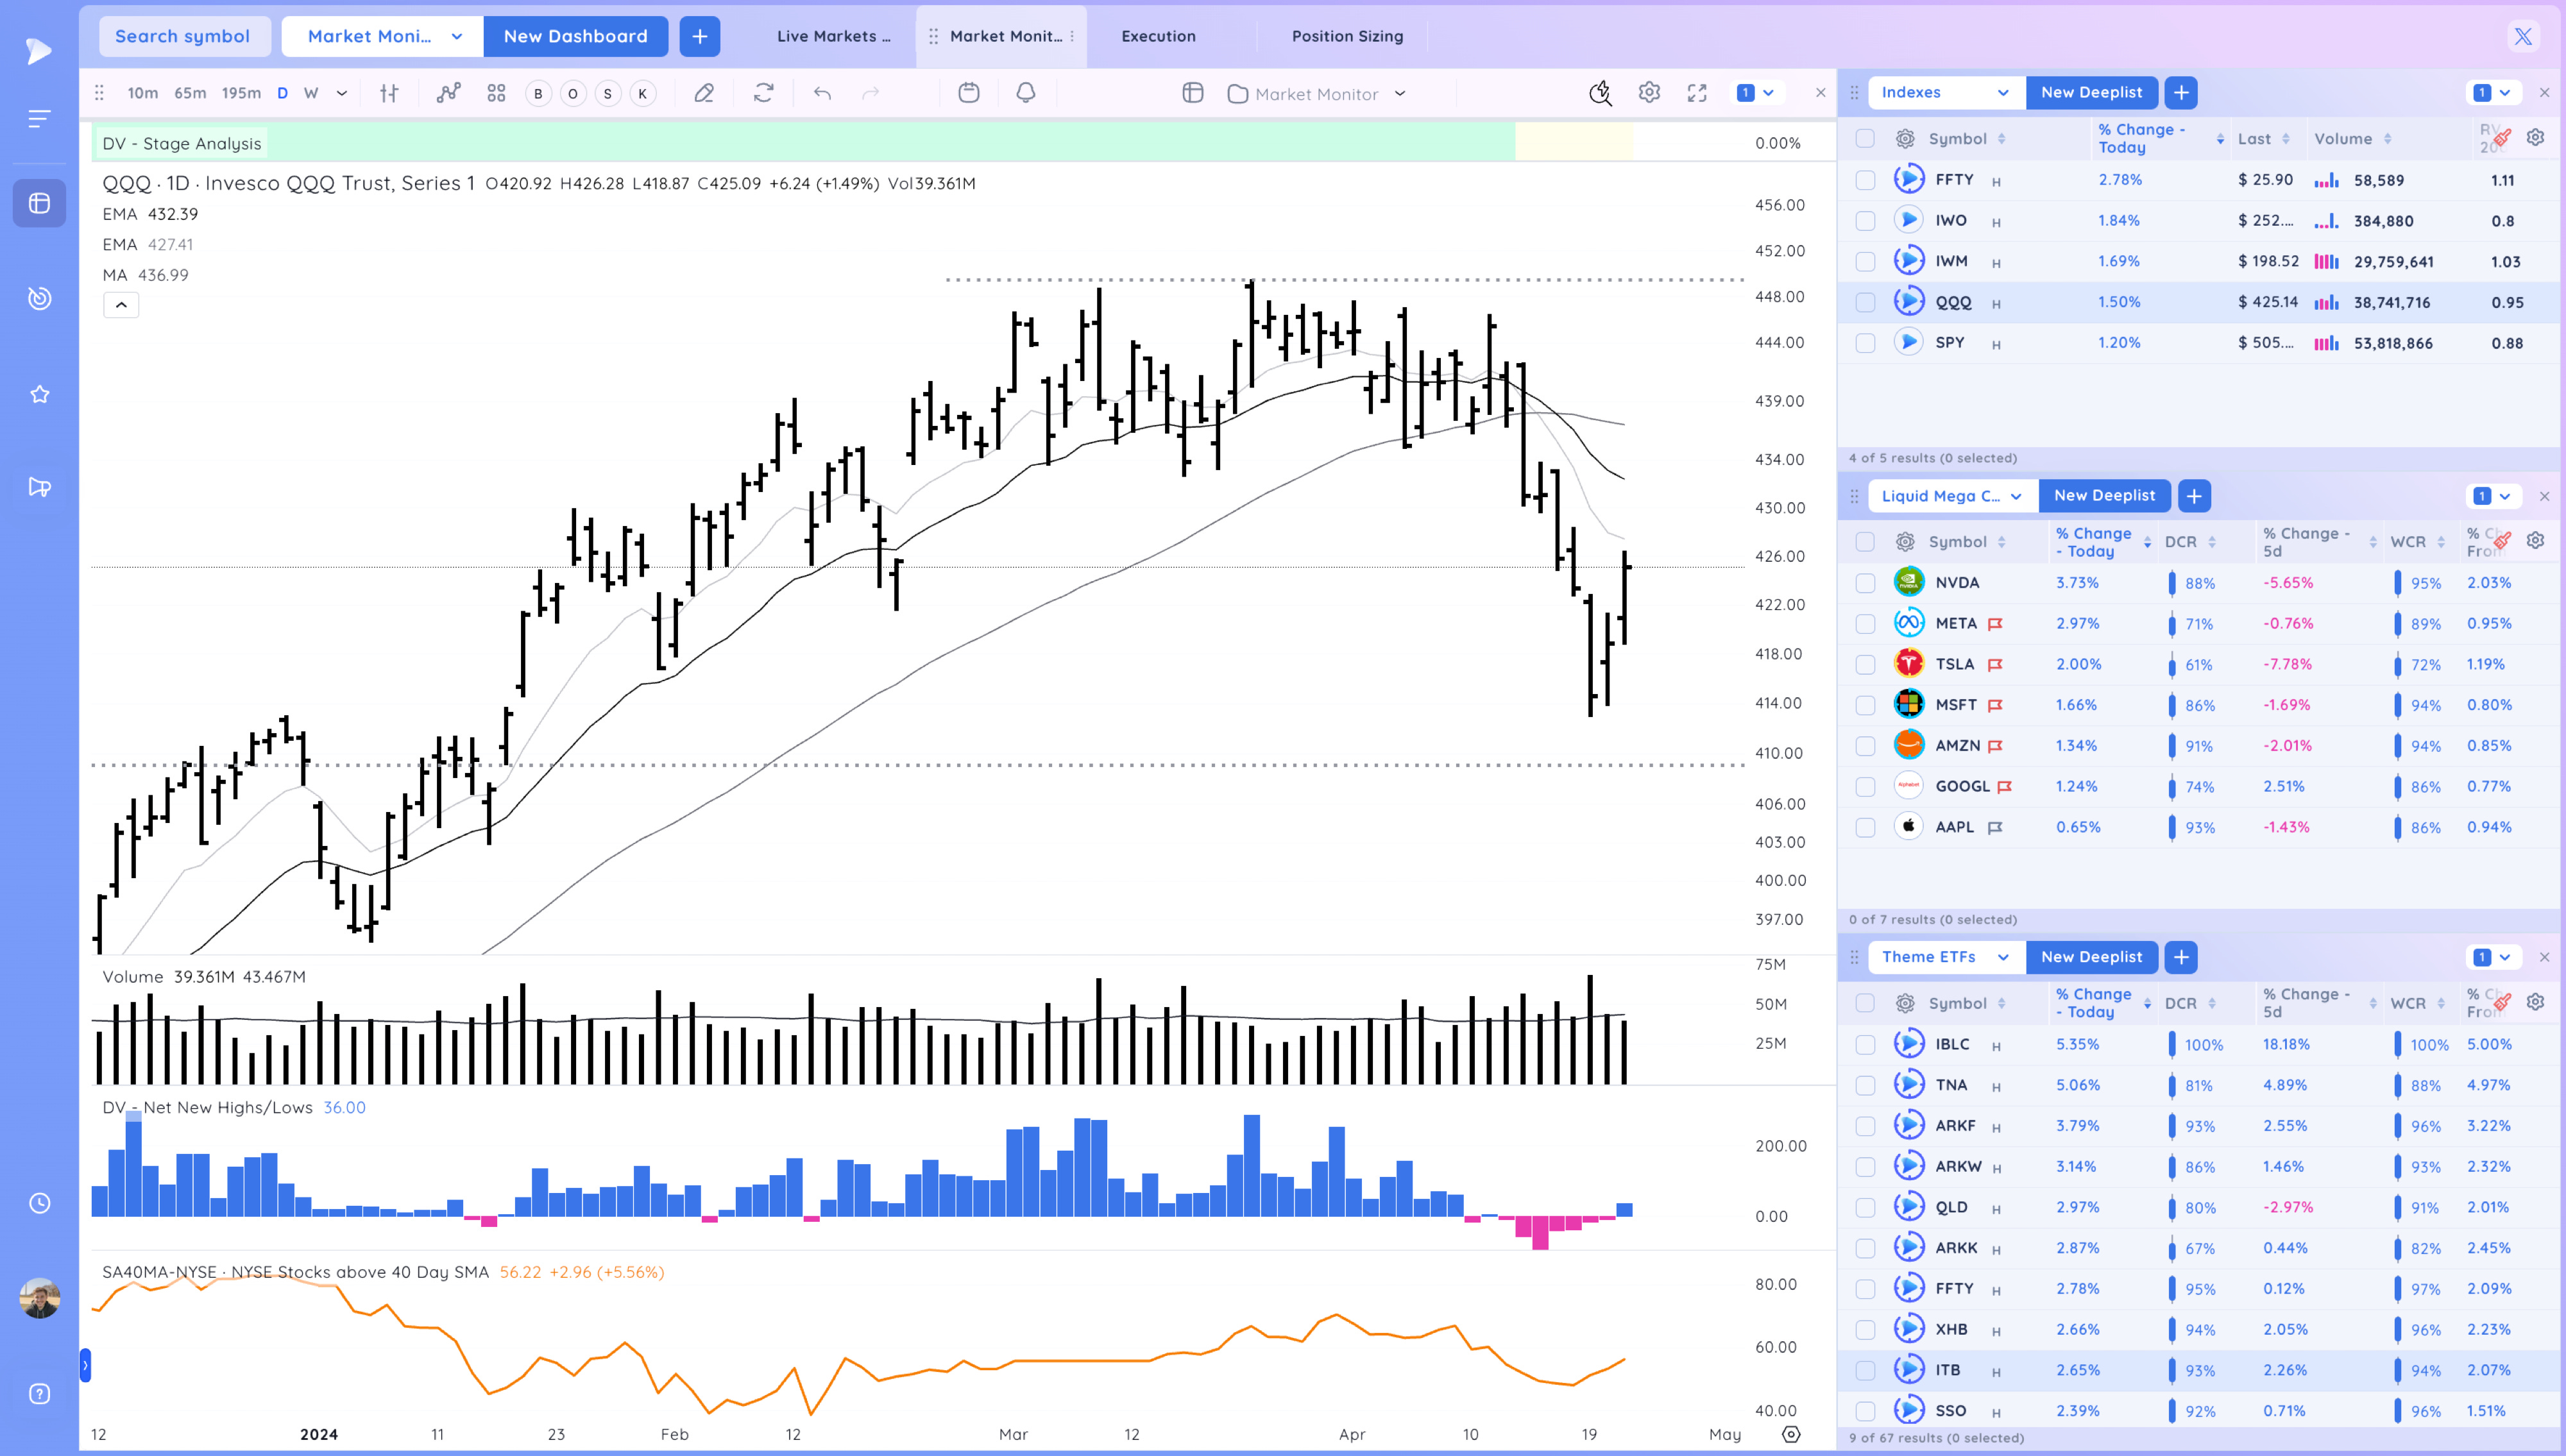Open the sidebar menu lines icon
The image size is (2566, 1456).
pyautogui.click(x=39, y=119)
